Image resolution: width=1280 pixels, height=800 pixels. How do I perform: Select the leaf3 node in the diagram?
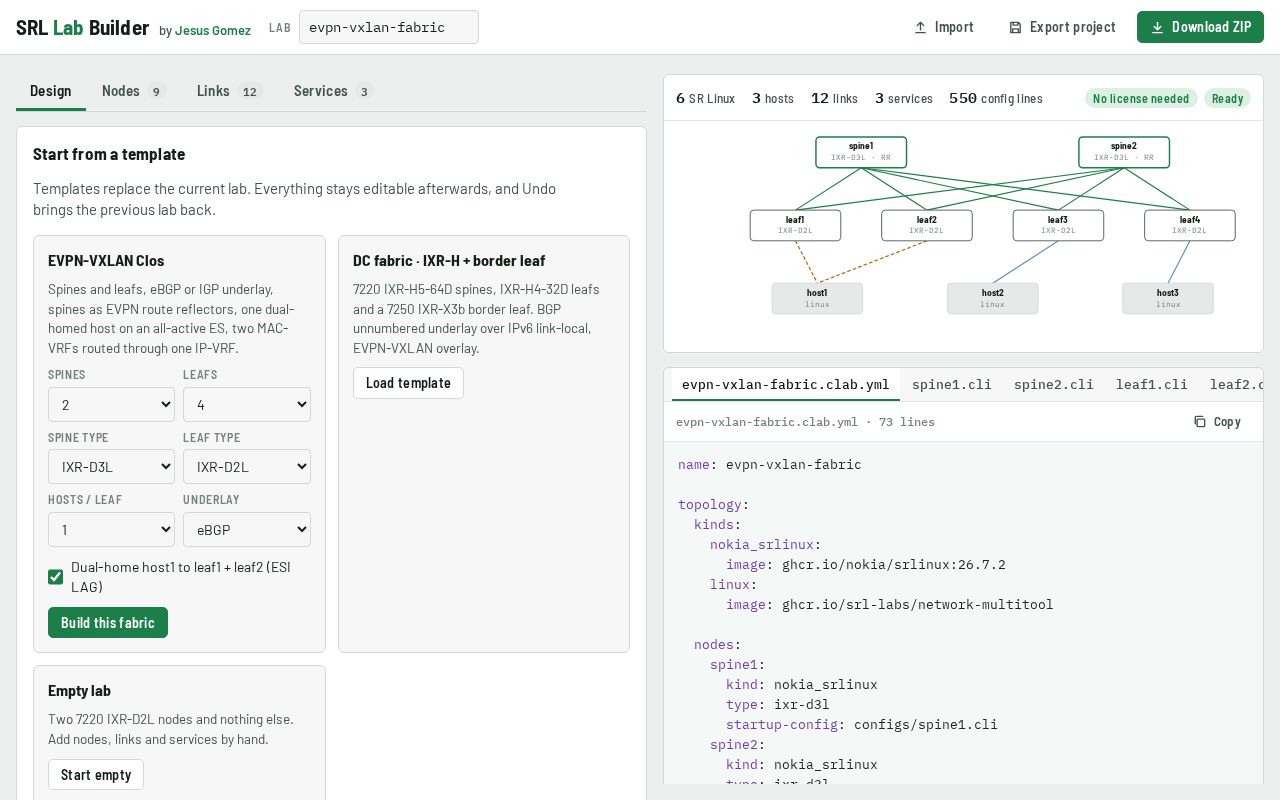coord(1058,225)
